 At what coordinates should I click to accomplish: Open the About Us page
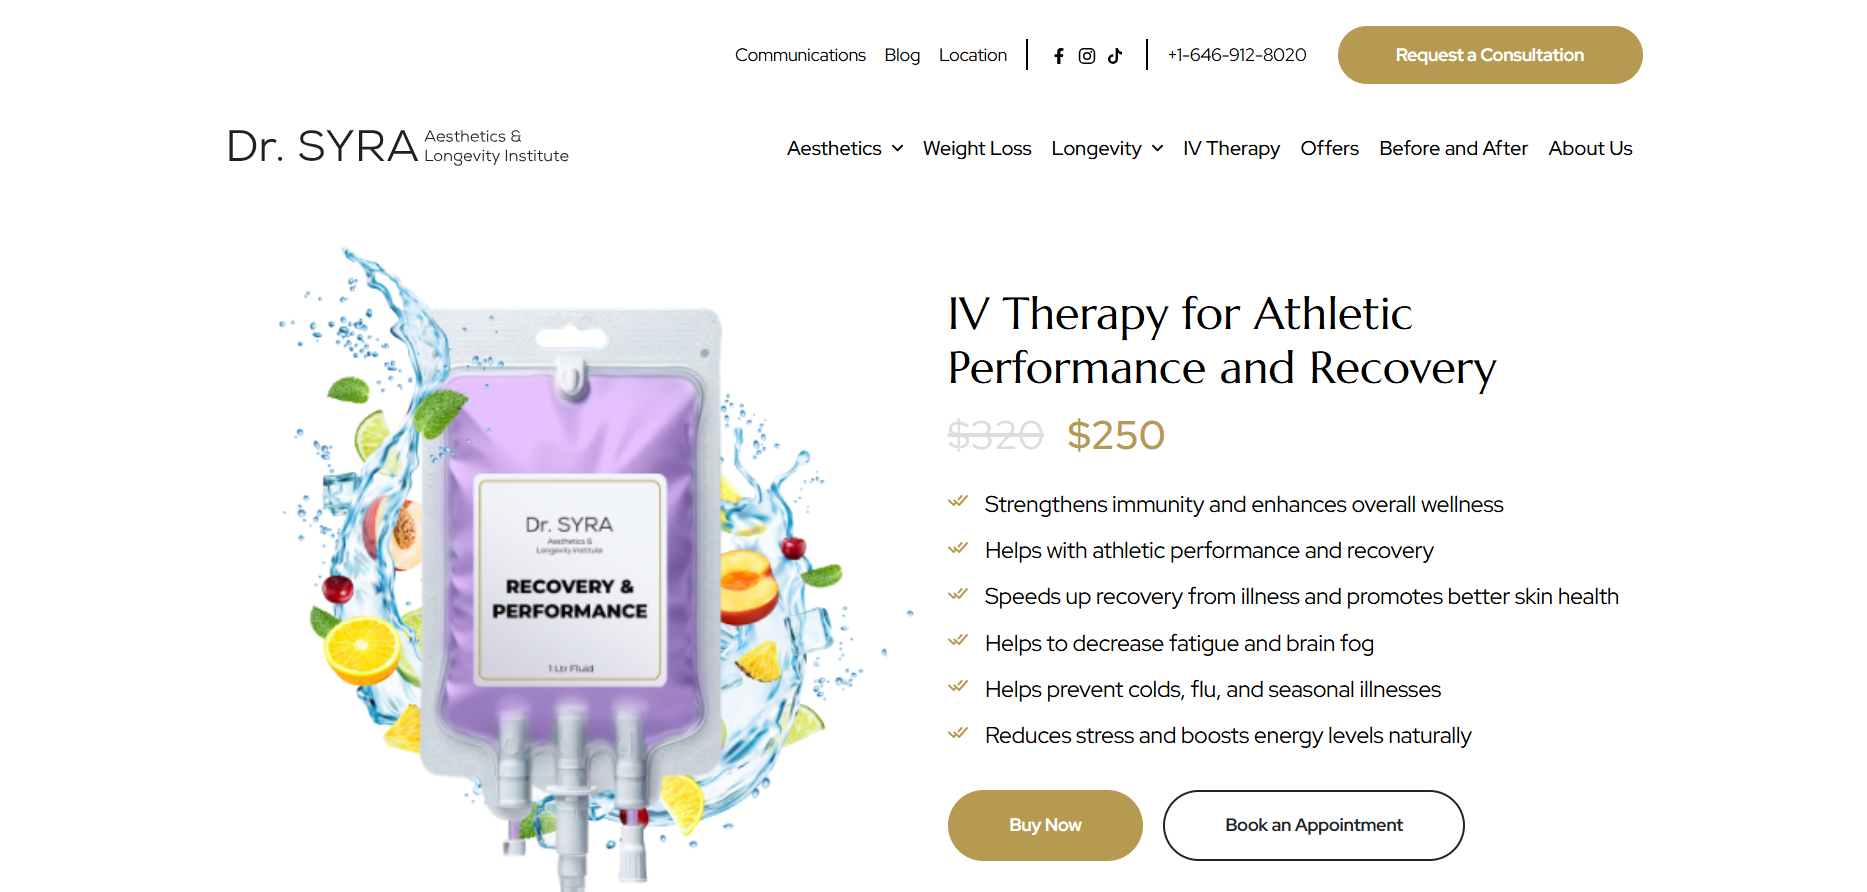coord(1590,148)
